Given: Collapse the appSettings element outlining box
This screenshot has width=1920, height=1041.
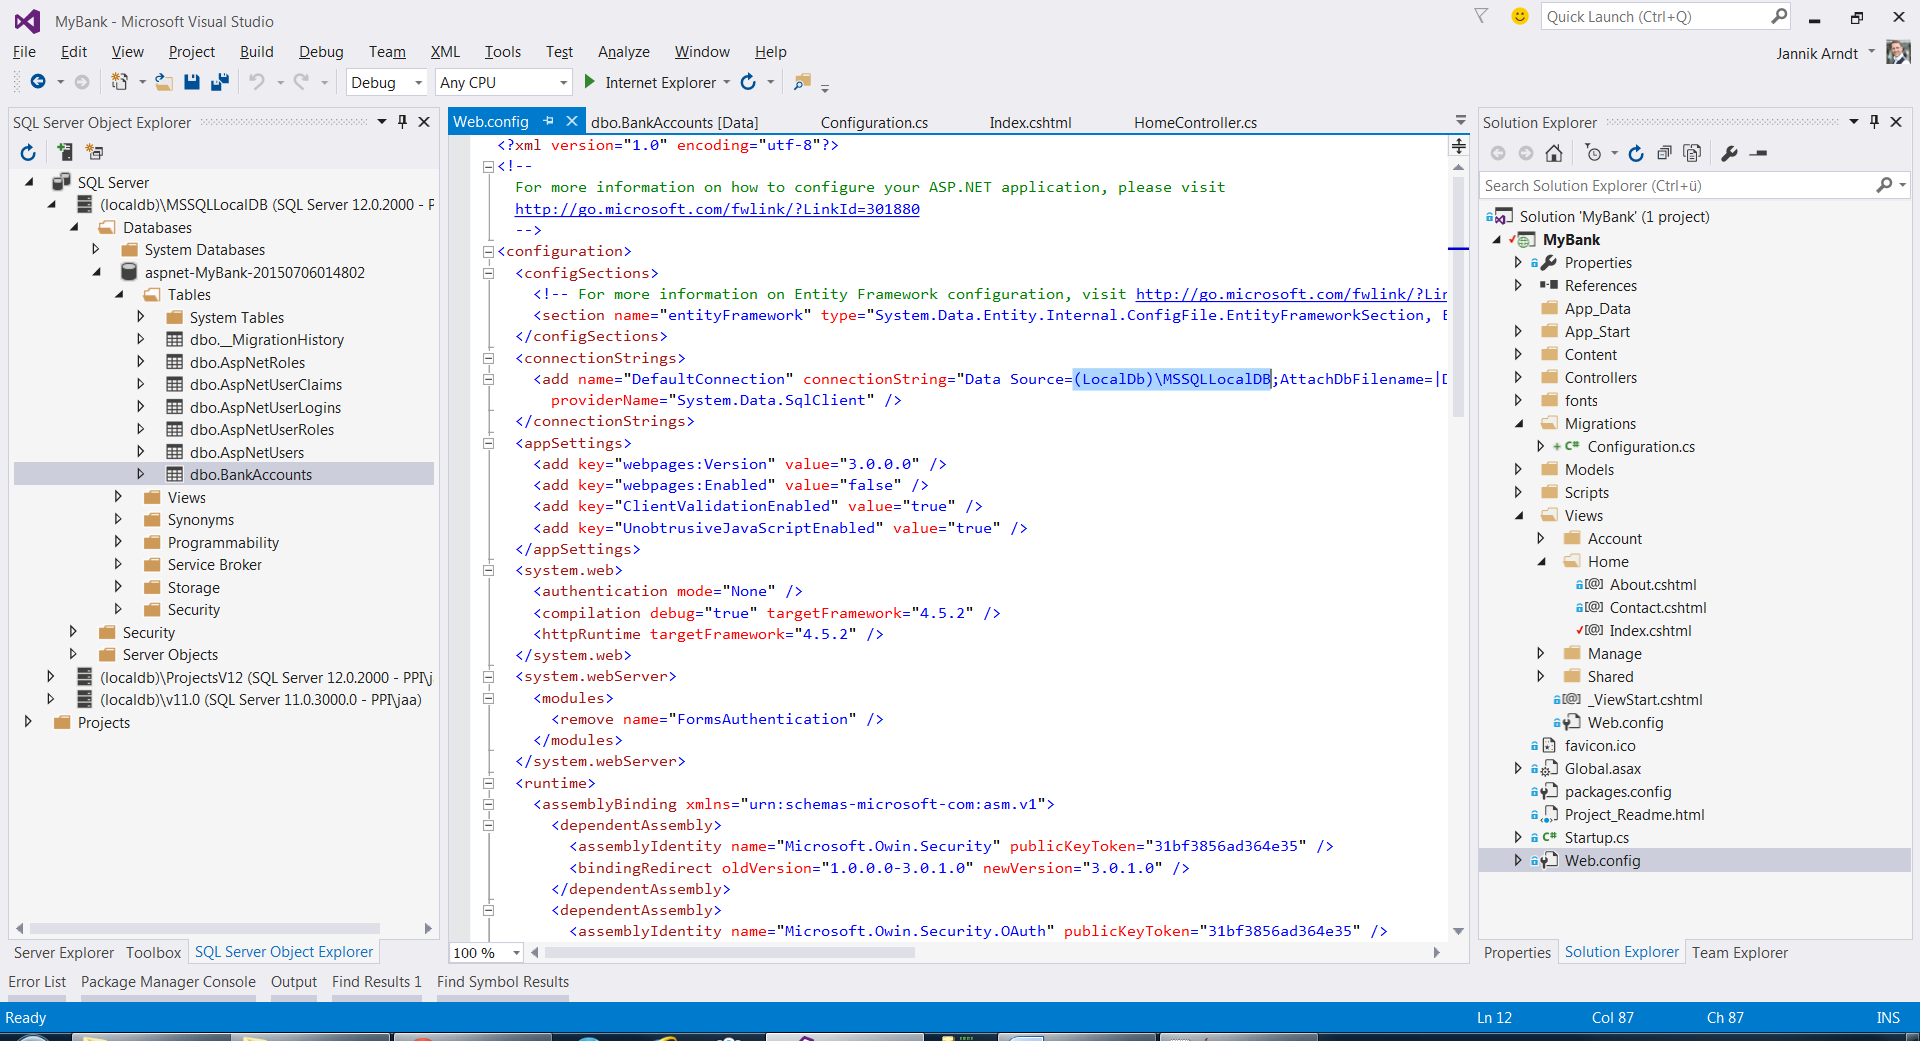Looking at the screenshot, I should coord(489,443).
